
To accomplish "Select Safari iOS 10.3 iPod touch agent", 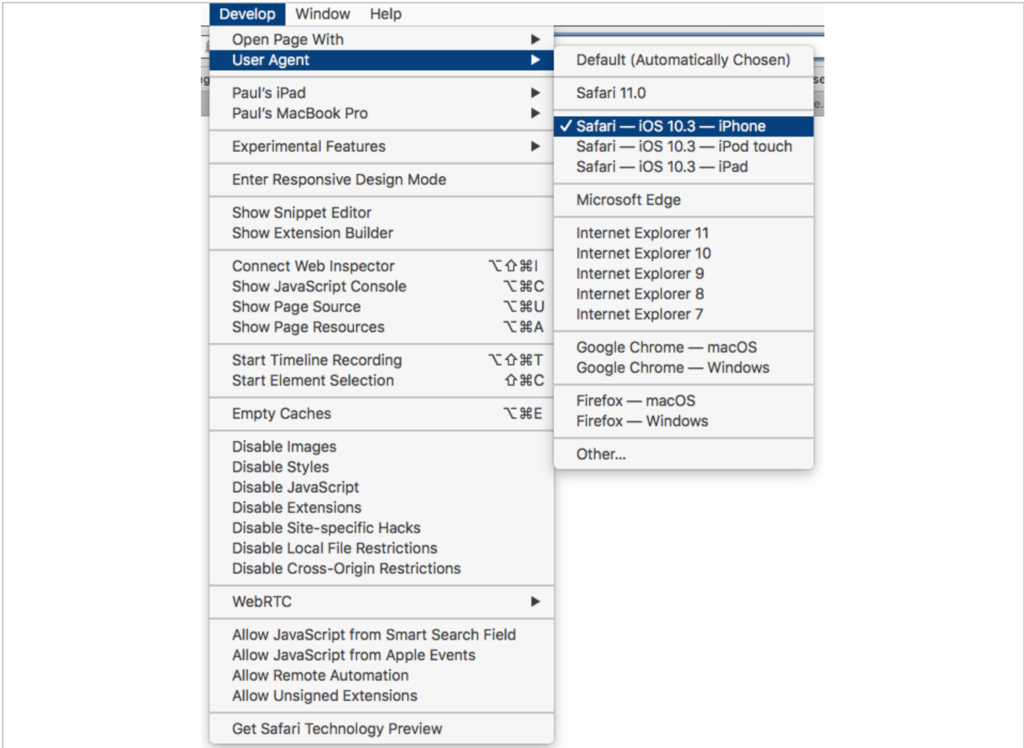I will 684,146.
